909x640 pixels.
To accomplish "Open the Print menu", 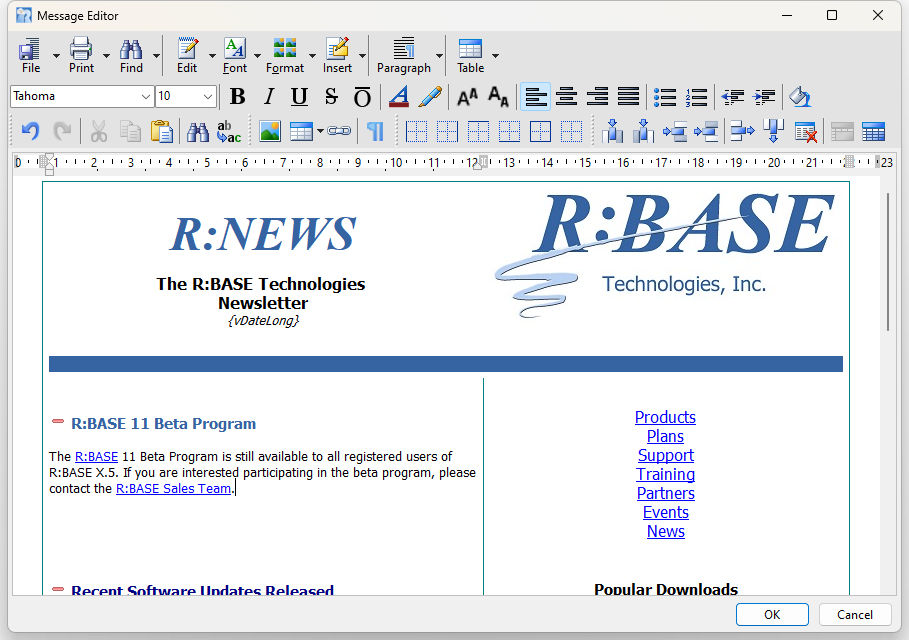I will [x=81, y=56].
